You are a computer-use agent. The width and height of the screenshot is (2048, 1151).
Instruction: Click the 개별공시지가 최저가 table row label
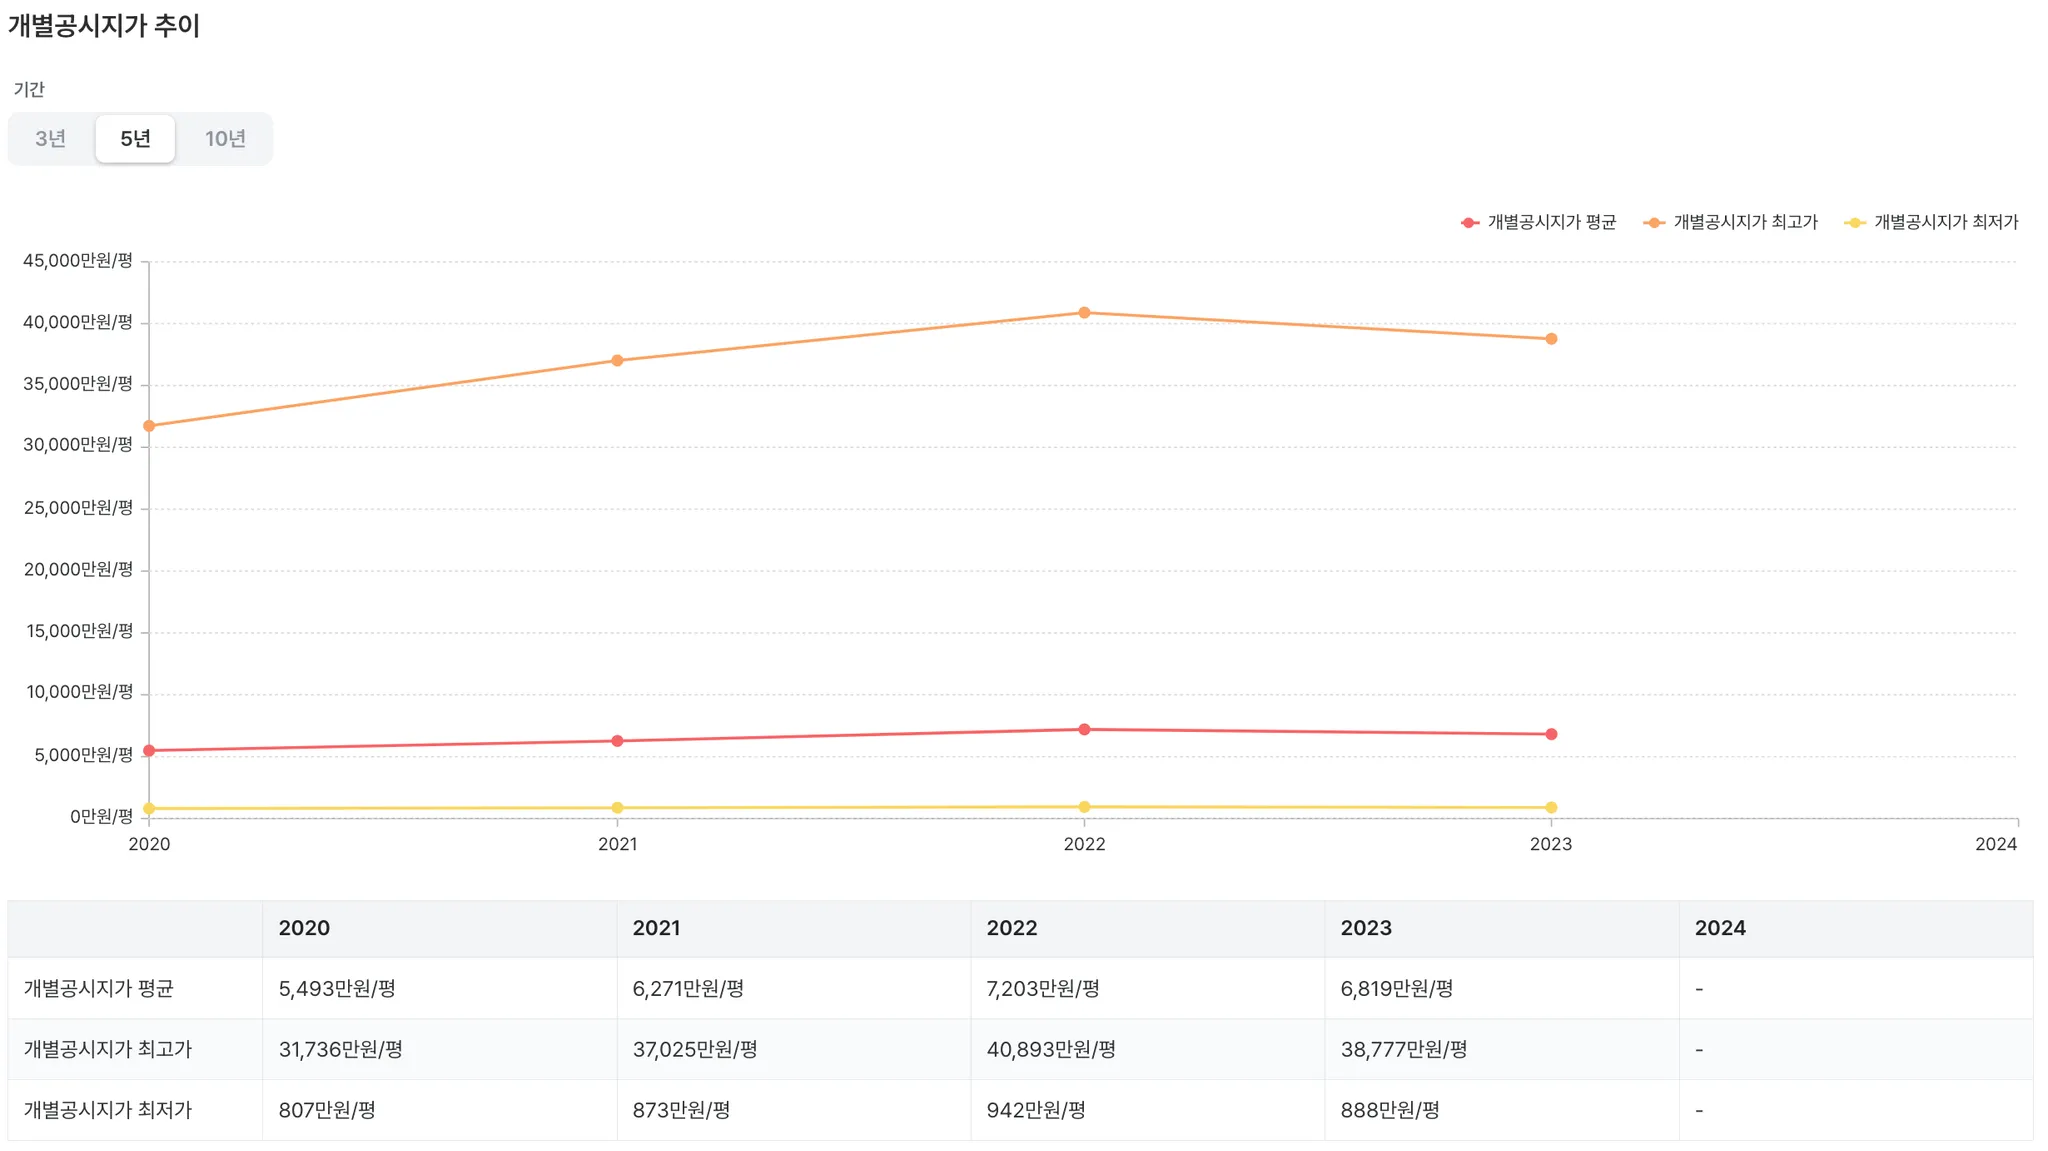(x=108, y=1110)
